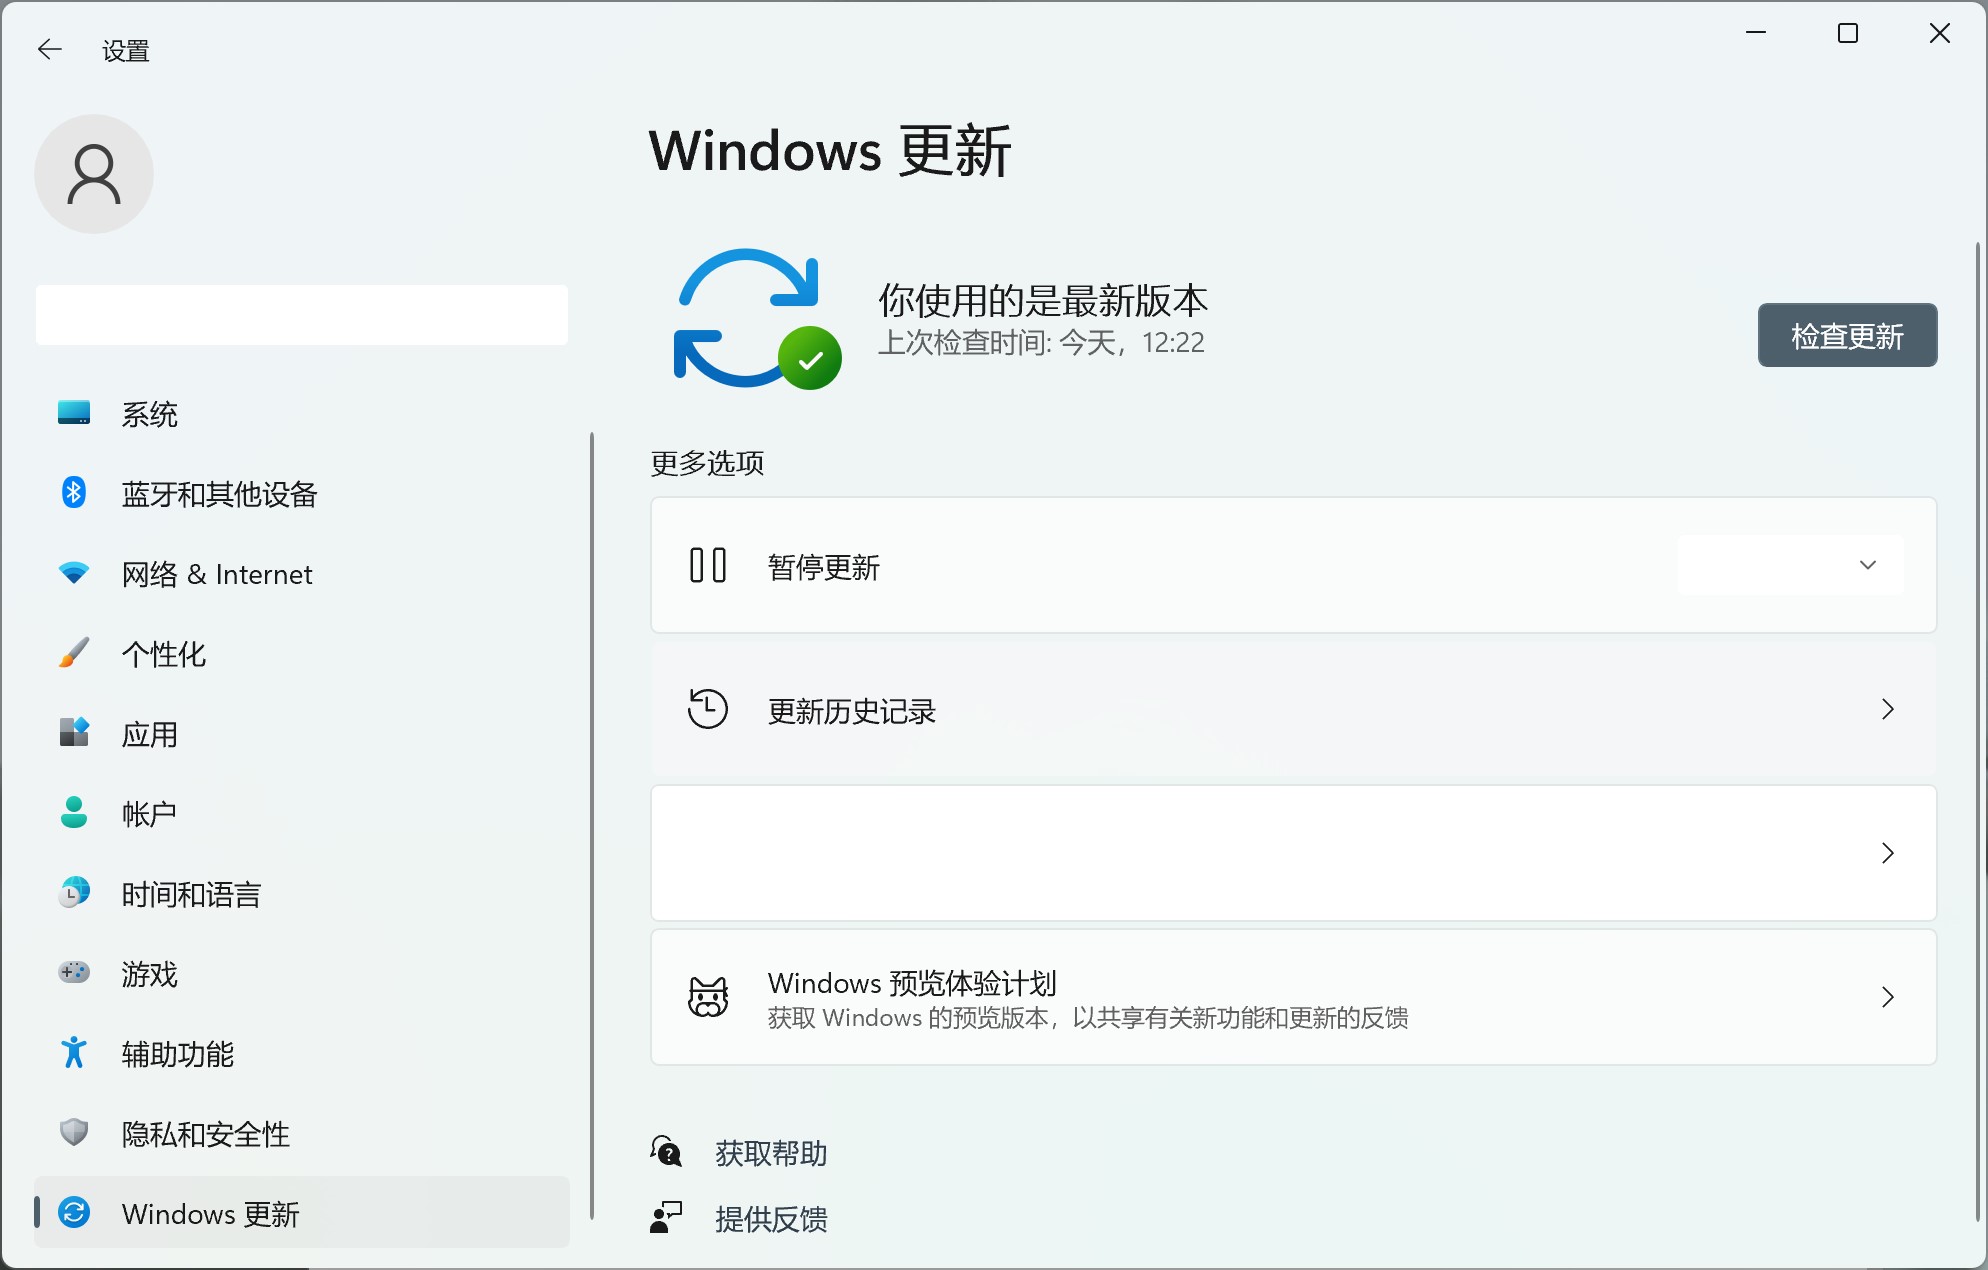
Task: Click the Bluetooth icon in sidebar
Action: click(x=74, y=493)
